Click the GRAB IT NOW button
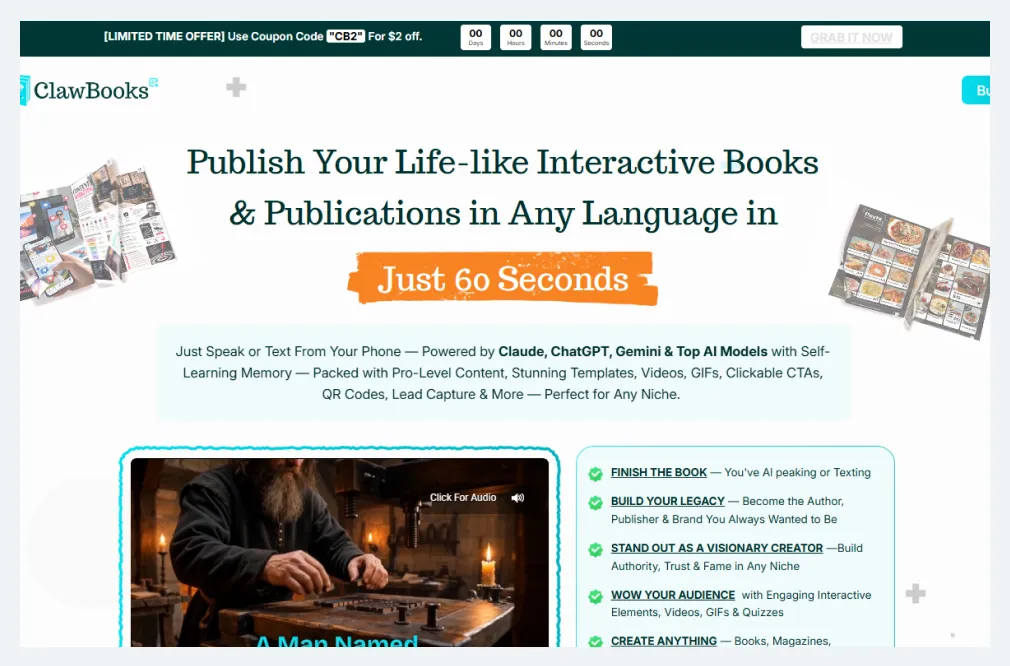 [x=851, y=37]
